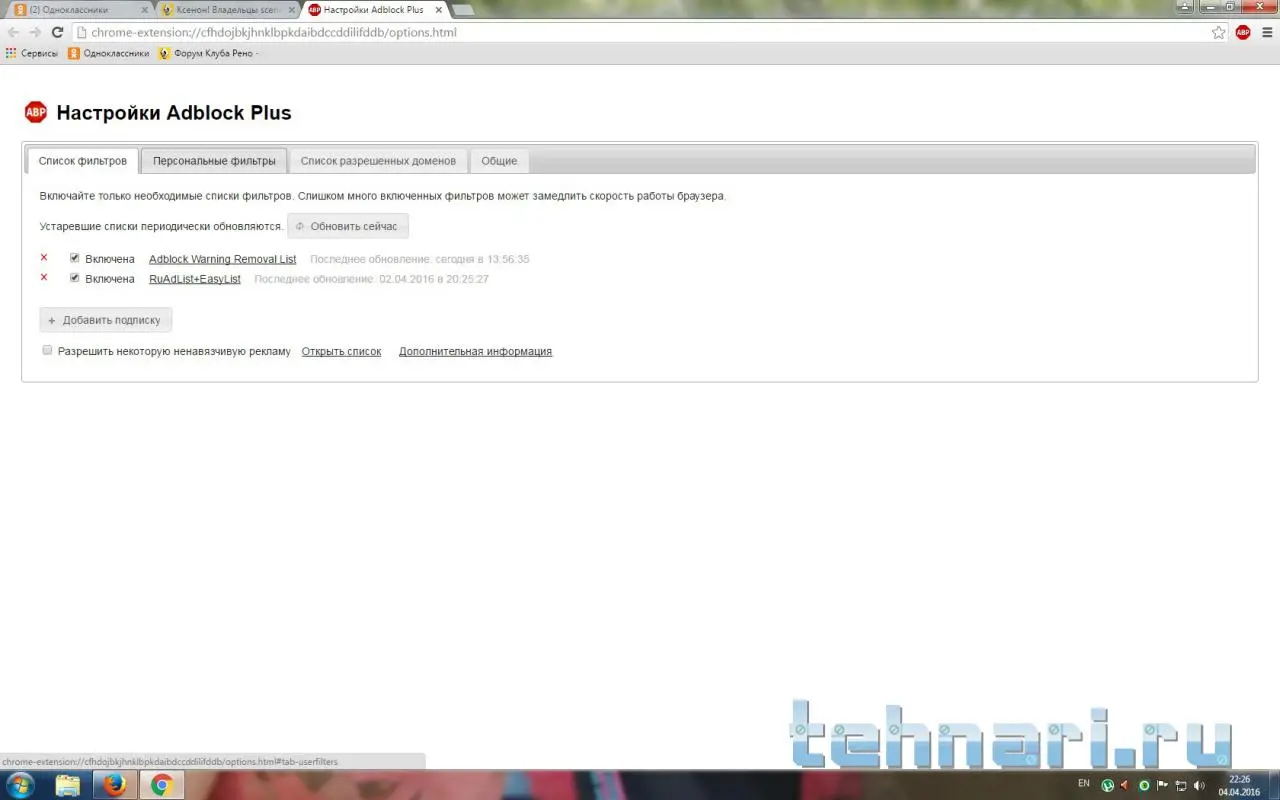The image size is (1280, 800).
Task: Open the ABP extension toolbar icon
Action: (1243, 32)
